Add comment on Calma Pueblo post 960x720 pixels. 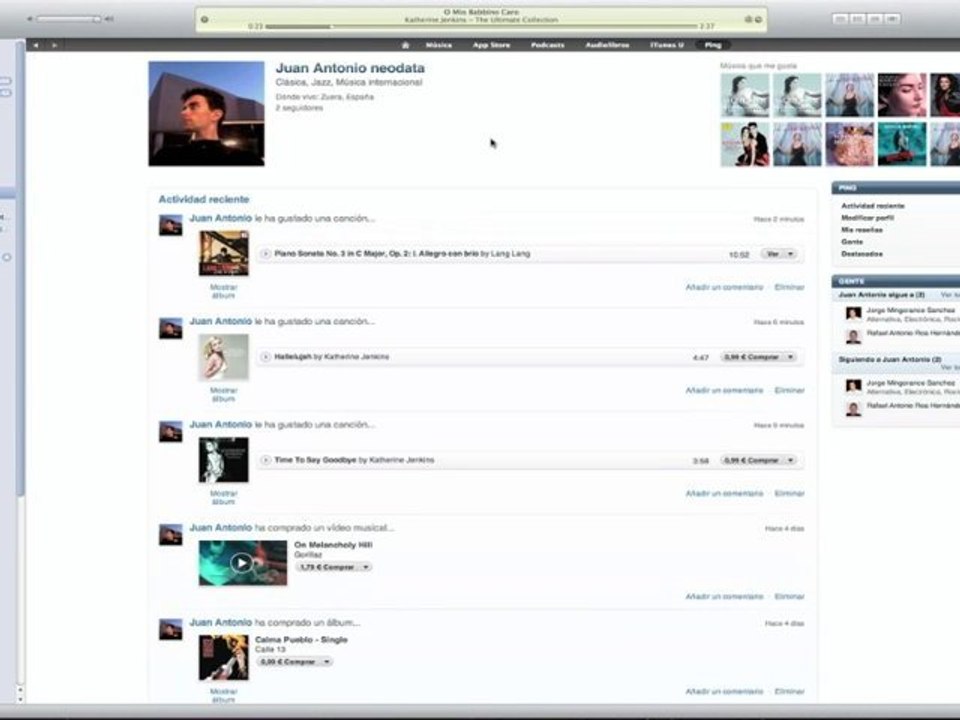click(724, 691)
